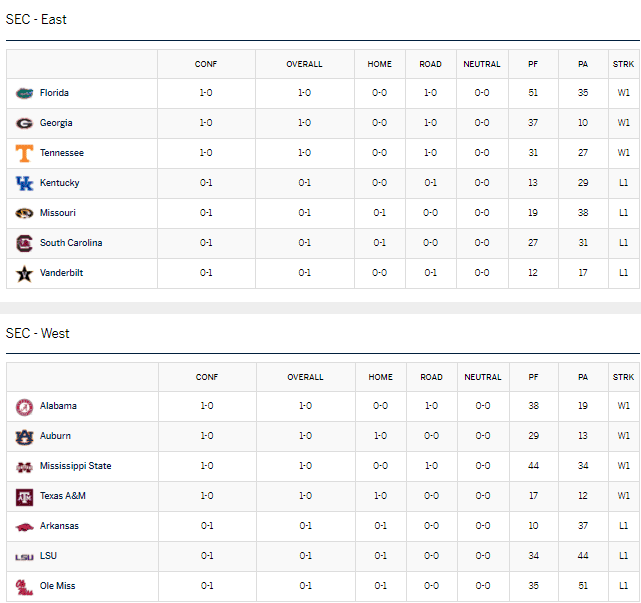Open the LSU team link
The height and width of the screenshot is (603, 641).
point(48,556)
